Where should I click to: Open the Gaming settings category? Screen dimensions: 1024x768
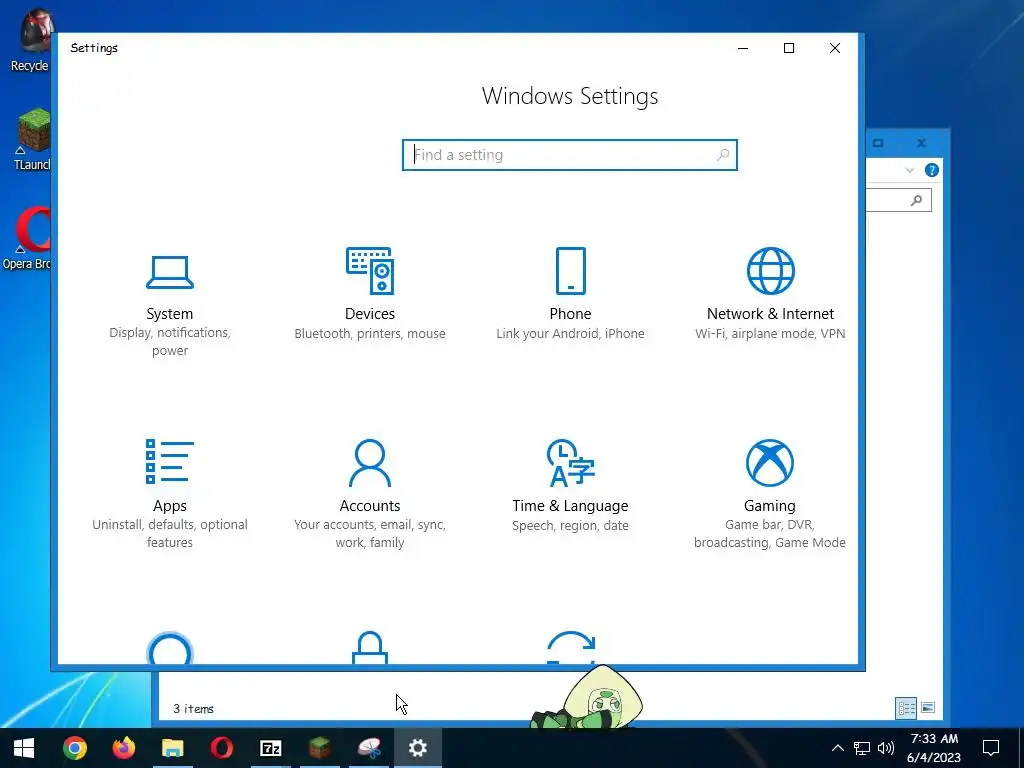770,494
